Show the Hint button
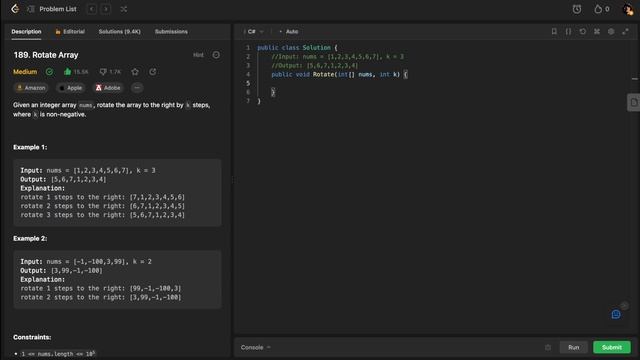640x360 pixels. pyautogui.click(x=198, y=55)
